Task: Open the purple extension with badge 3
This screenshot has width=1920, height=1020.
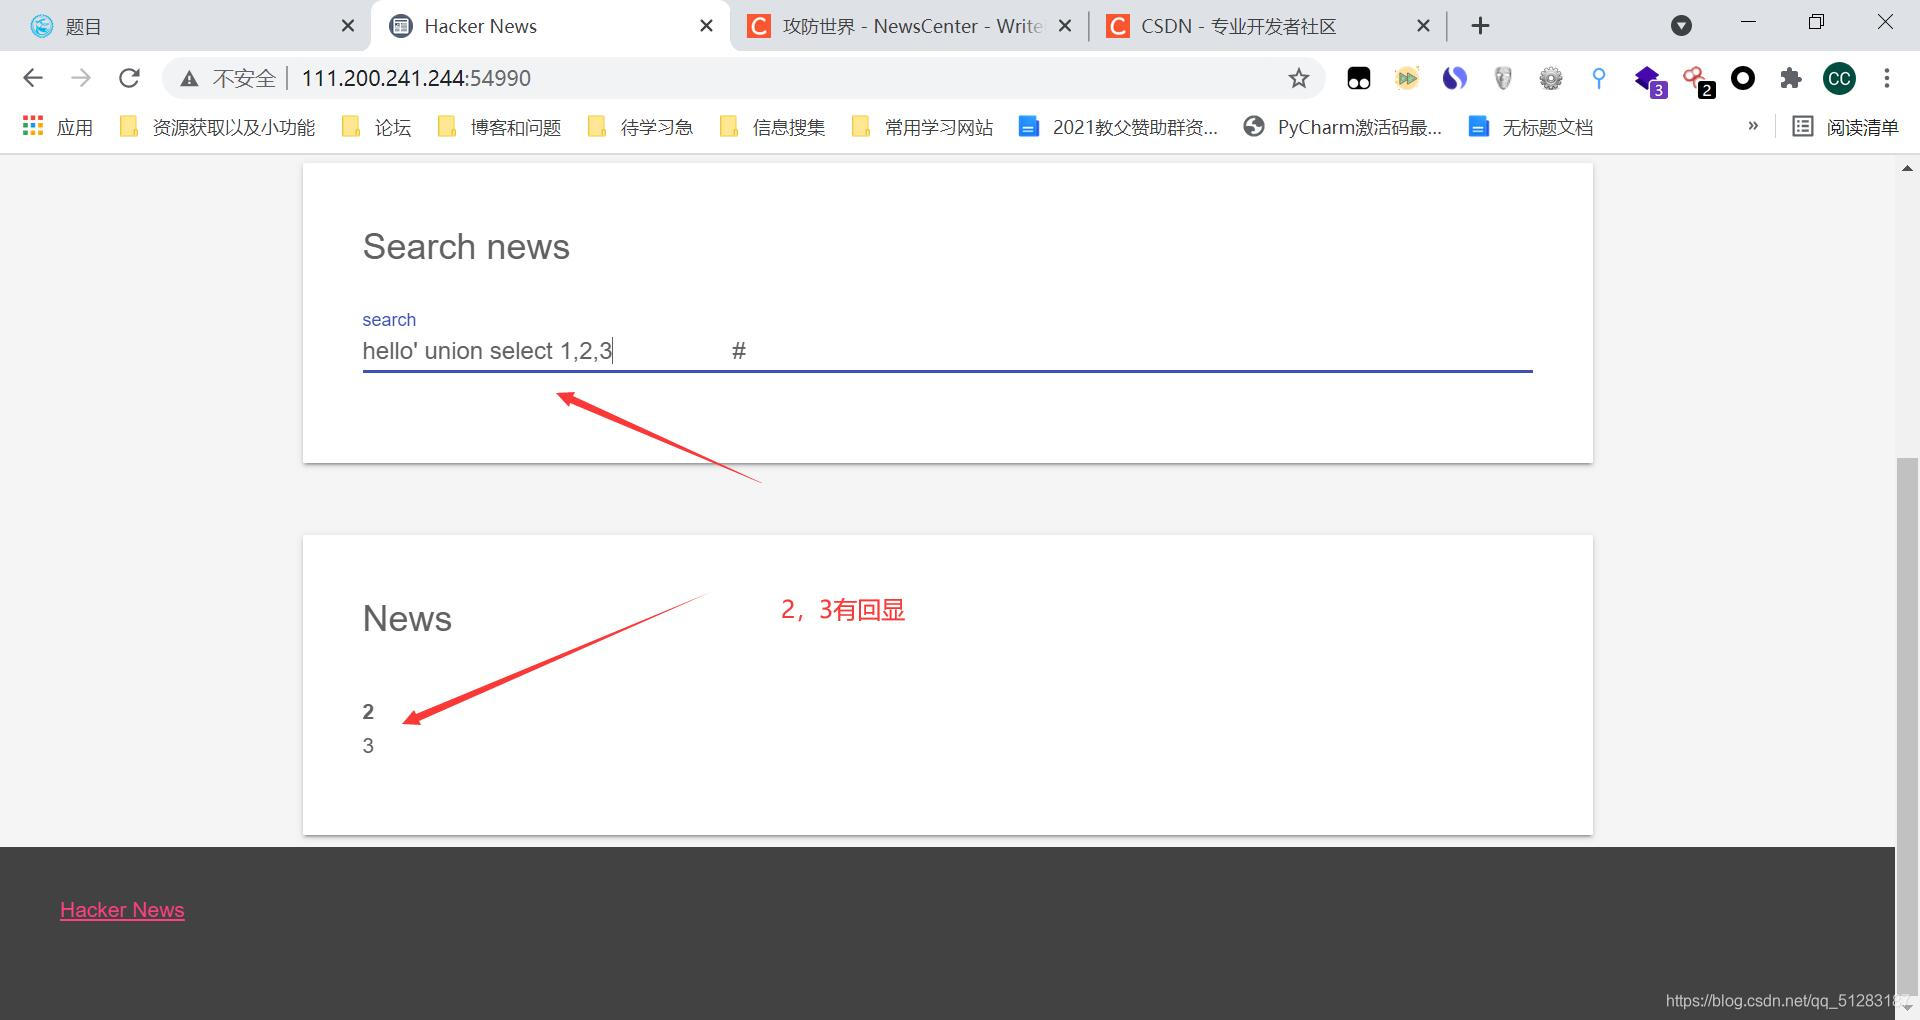Action: (1648, 80)
